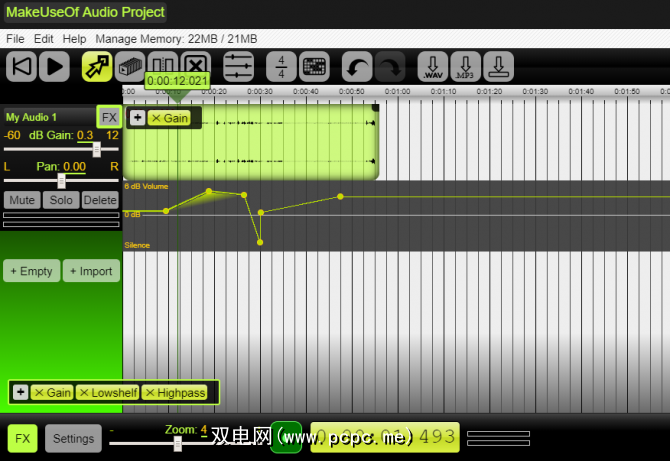Open Settings

click(x=73, y=438)
